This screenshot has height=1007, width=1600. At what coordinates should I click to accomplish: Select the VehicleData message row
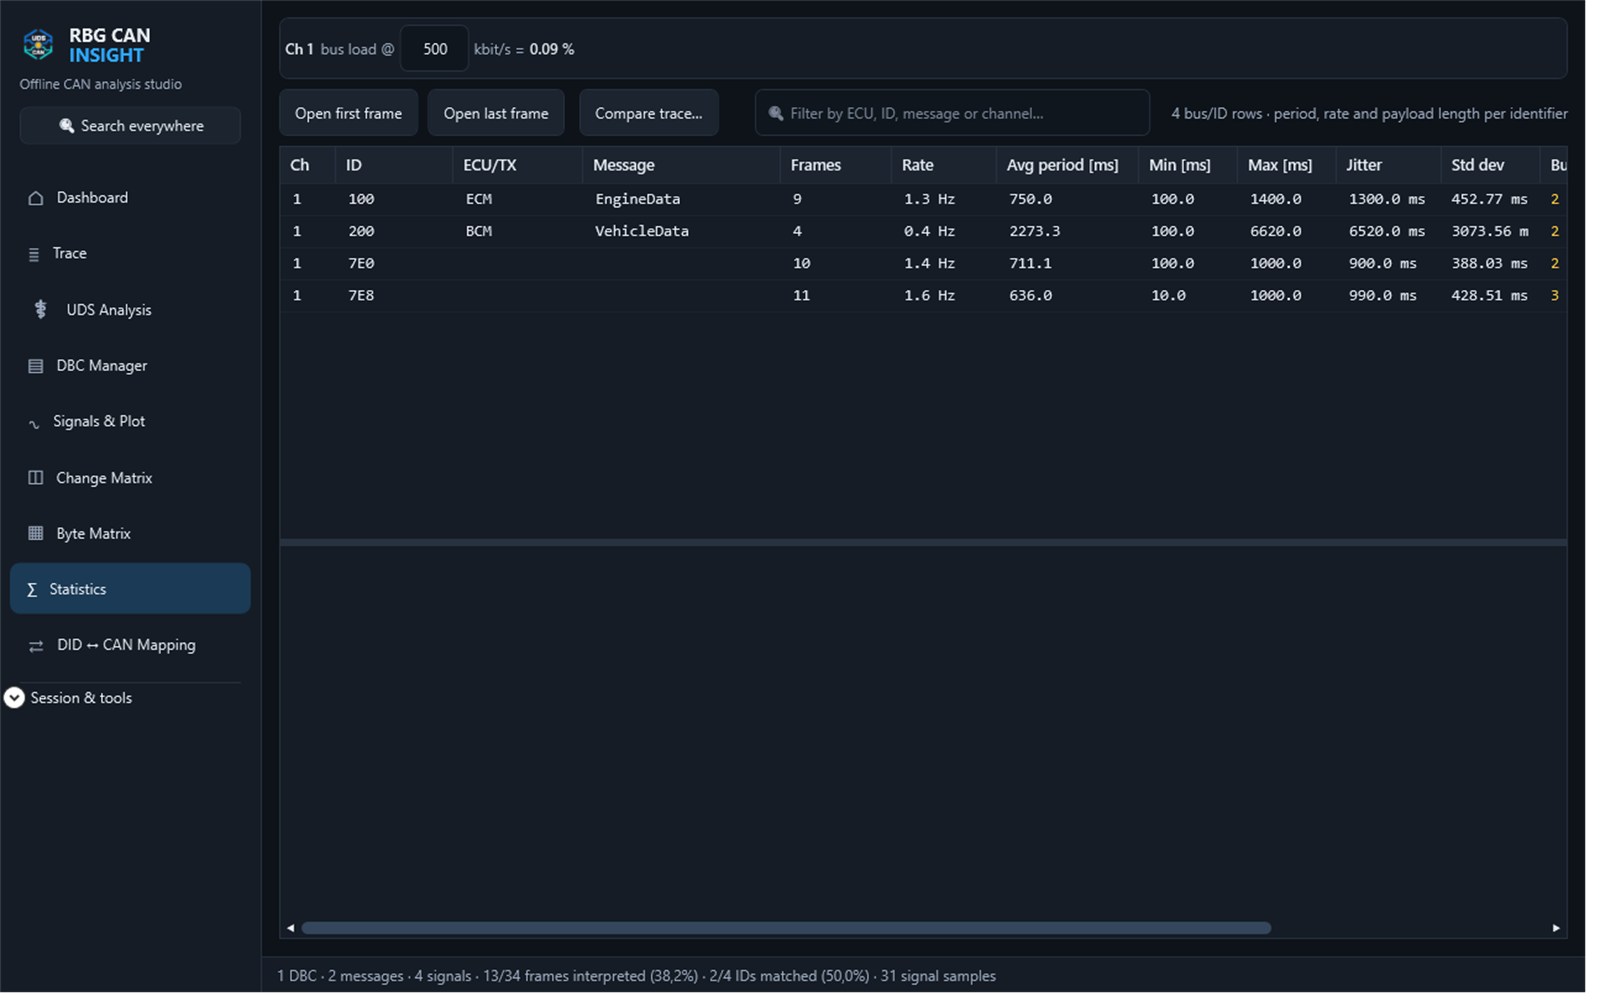[923, 231]
